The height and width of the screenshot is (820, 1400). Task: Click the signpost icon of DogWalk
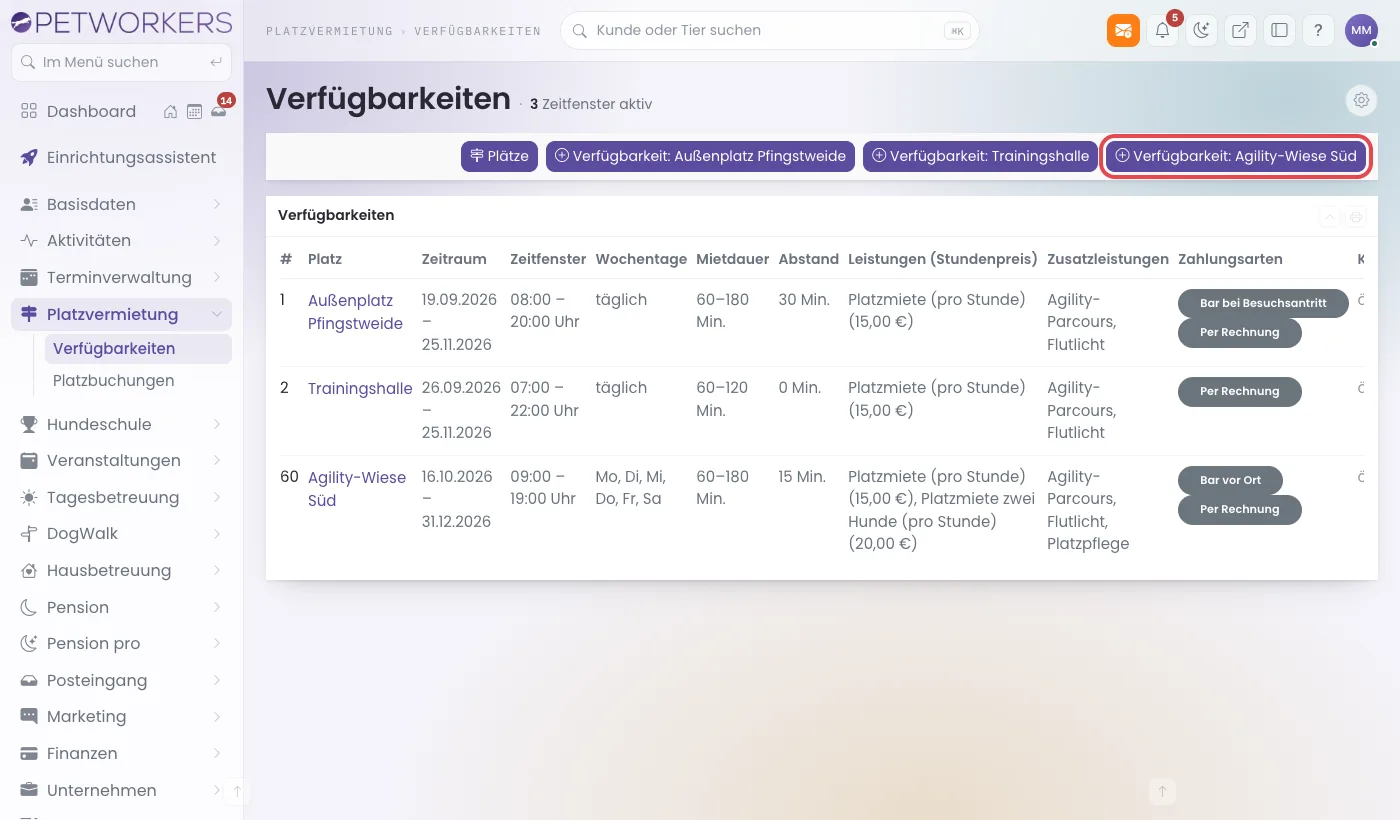(29, 534)
